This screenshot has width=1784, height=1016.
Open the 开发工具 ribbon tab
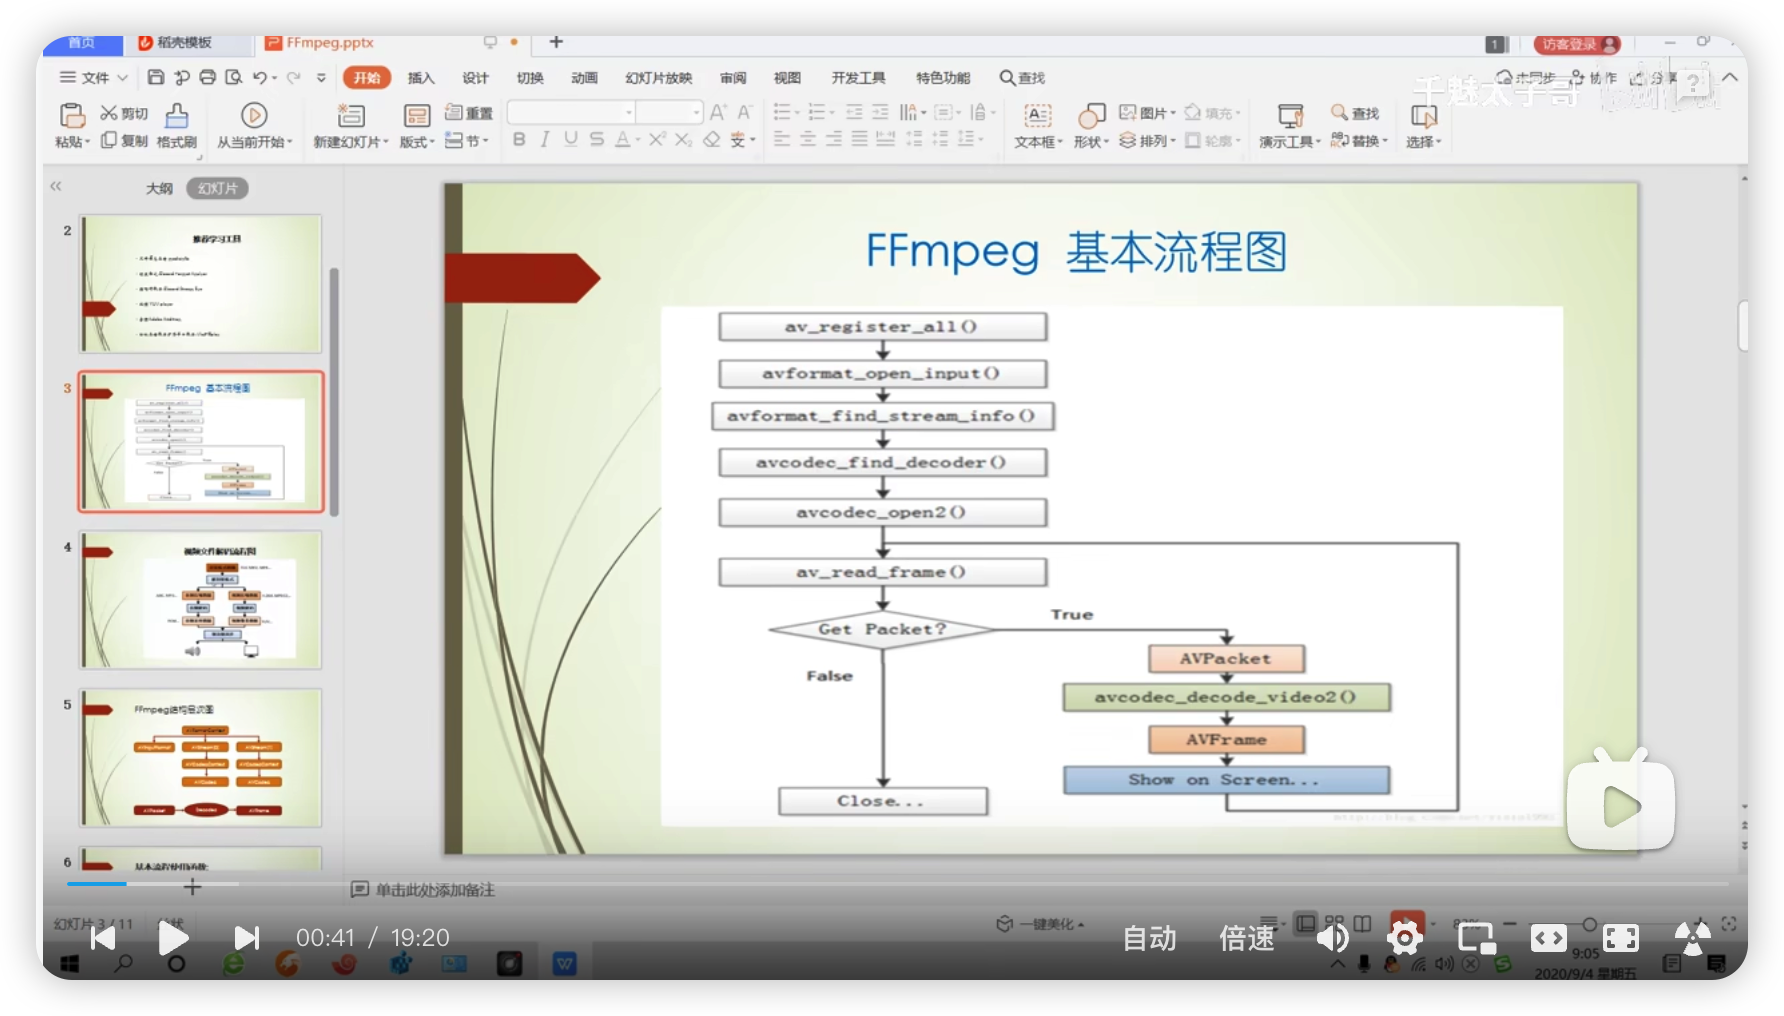(x=858, y=77)
